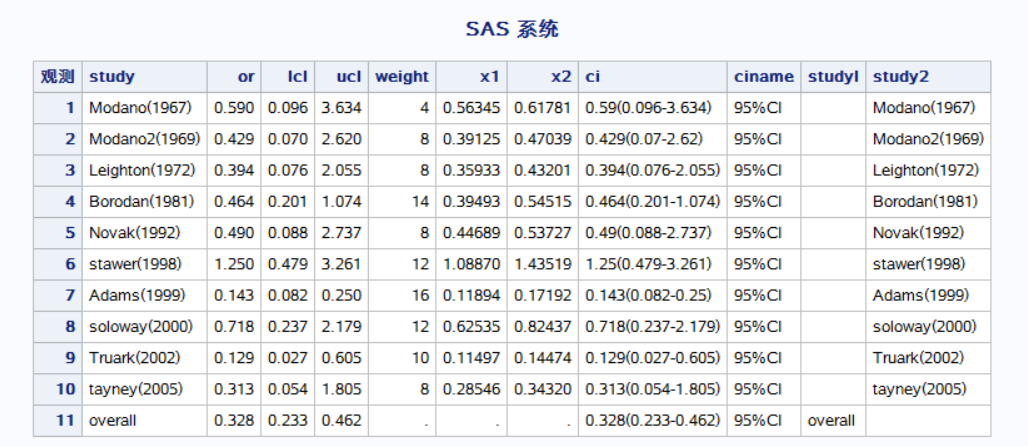Viewport: 1028px width, 446px height.
Task: Click the lcl value 0.096
Action: click(x=288, y=108)
